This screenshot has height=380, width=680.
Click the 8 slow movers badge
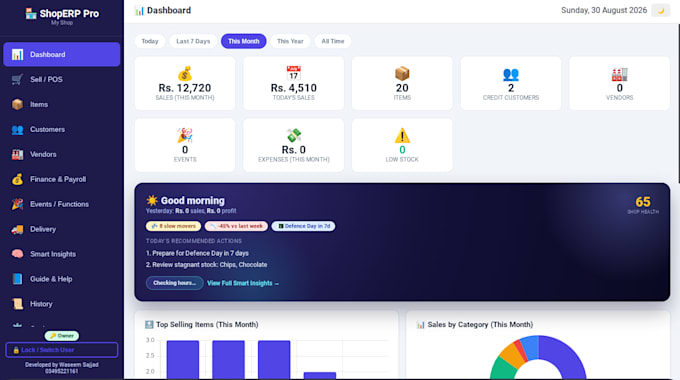(x=173, y=226)
